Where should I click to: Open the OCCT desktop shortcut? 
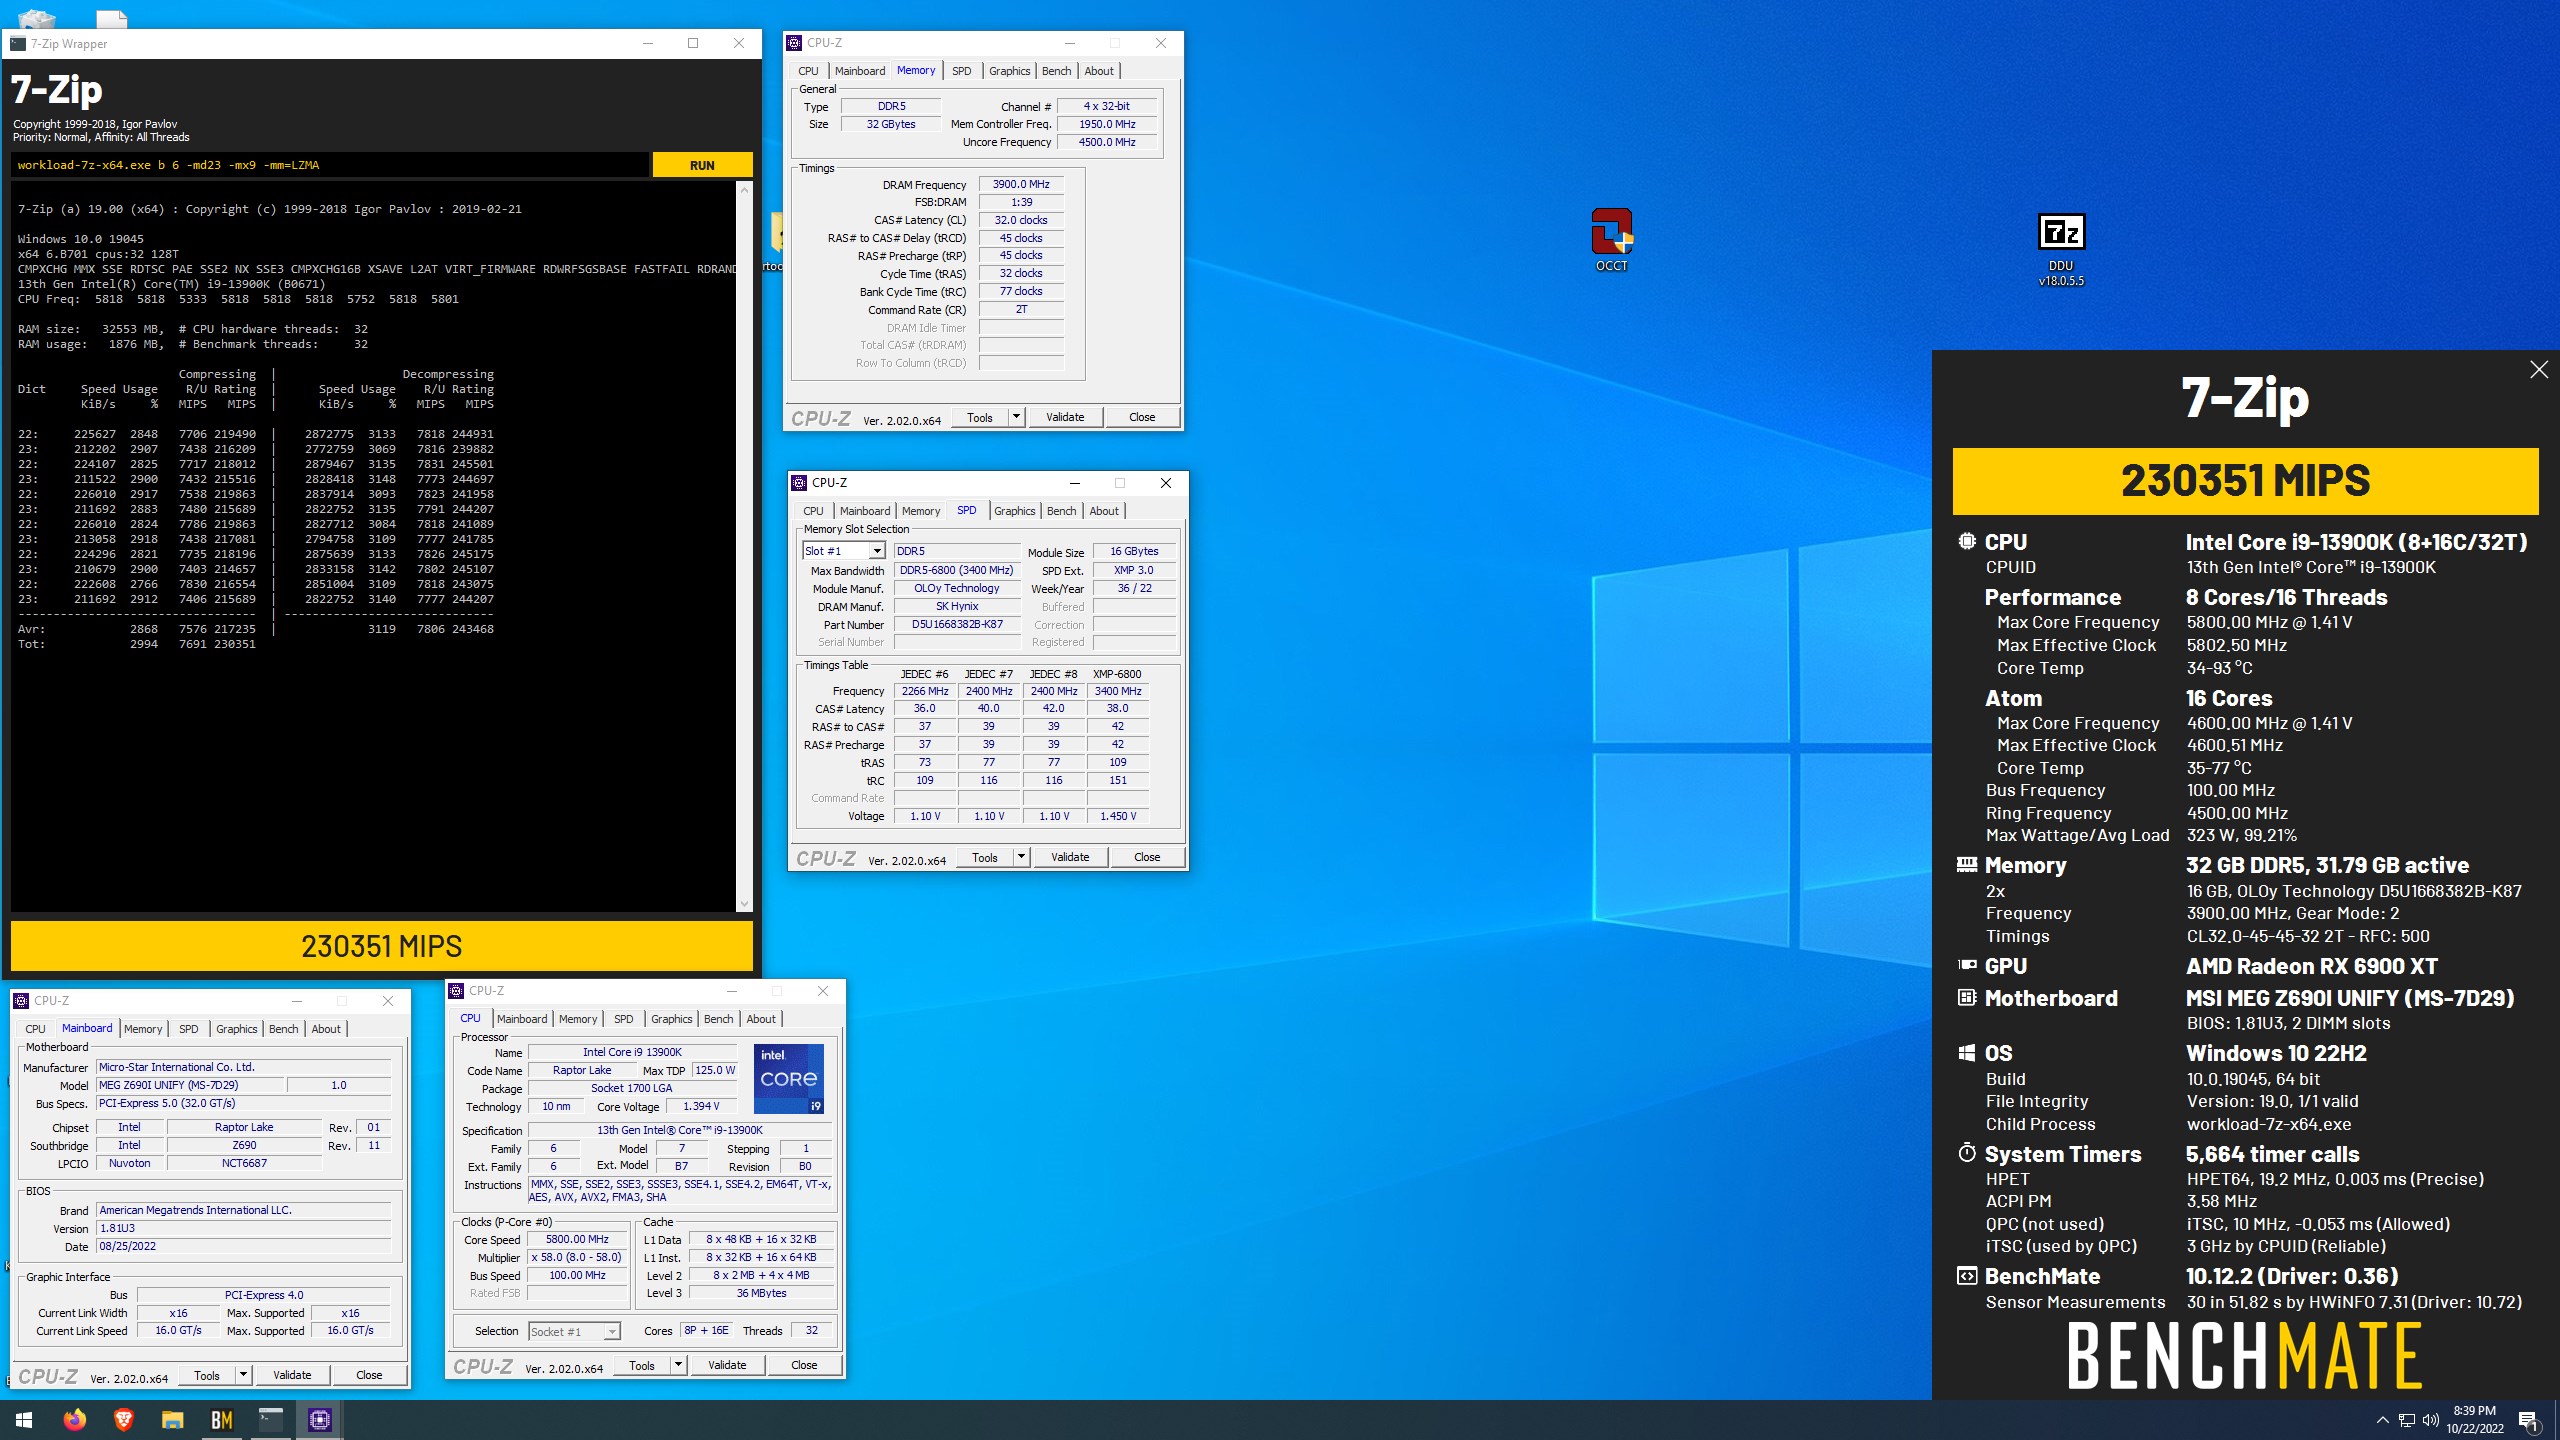[x=1611, y=240]
